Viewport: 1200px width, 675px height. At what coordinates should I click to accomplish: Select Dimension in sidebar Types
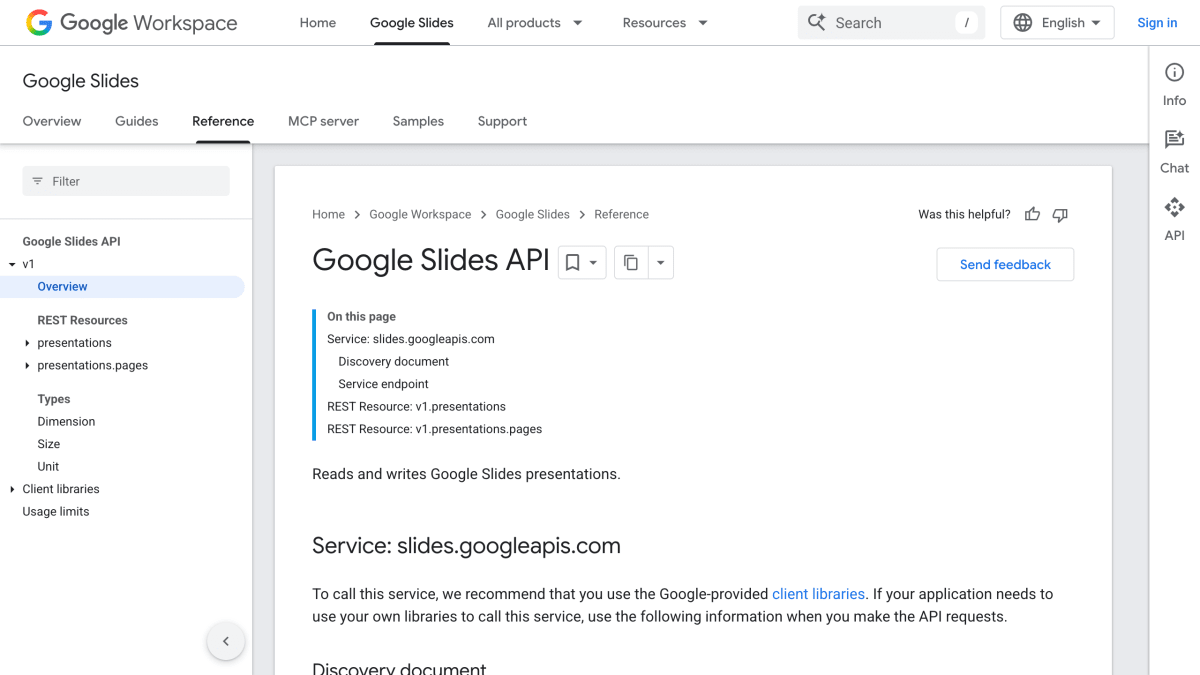coord(66,422)
